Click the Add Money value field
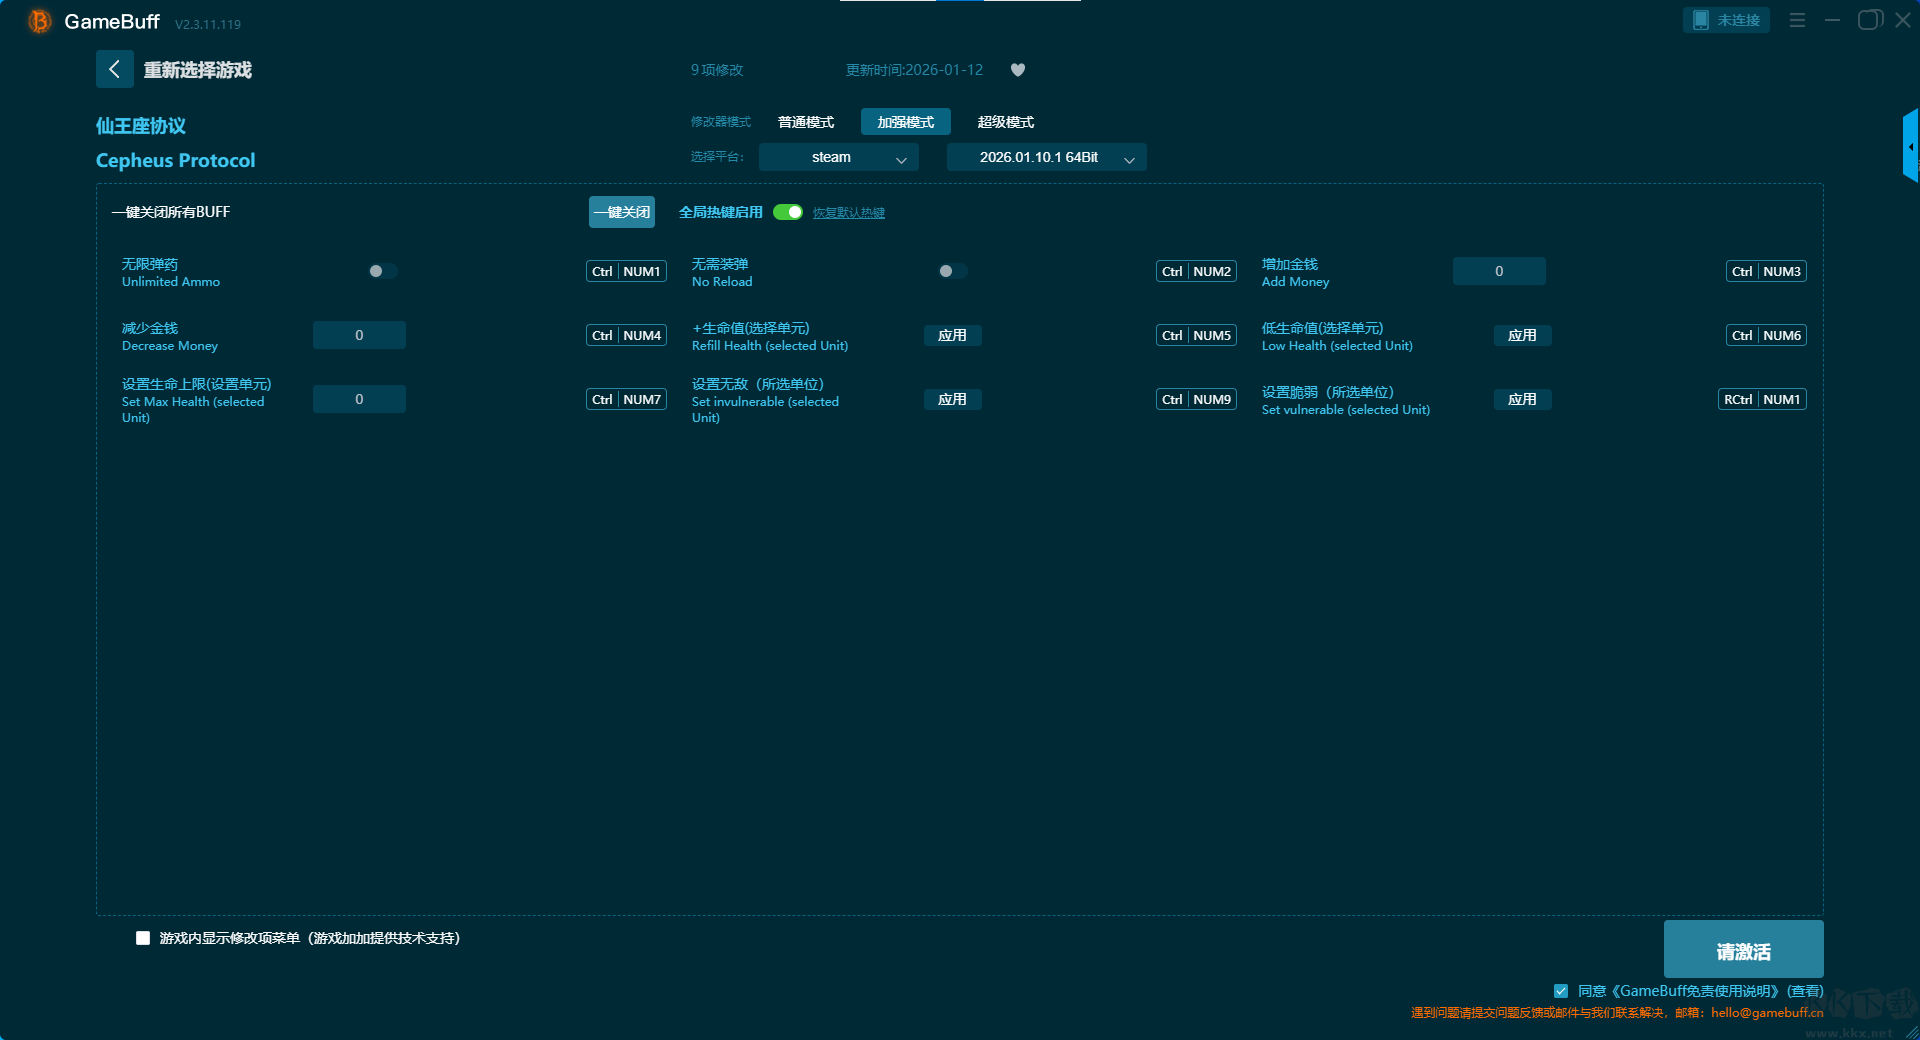 point(1498,271)
